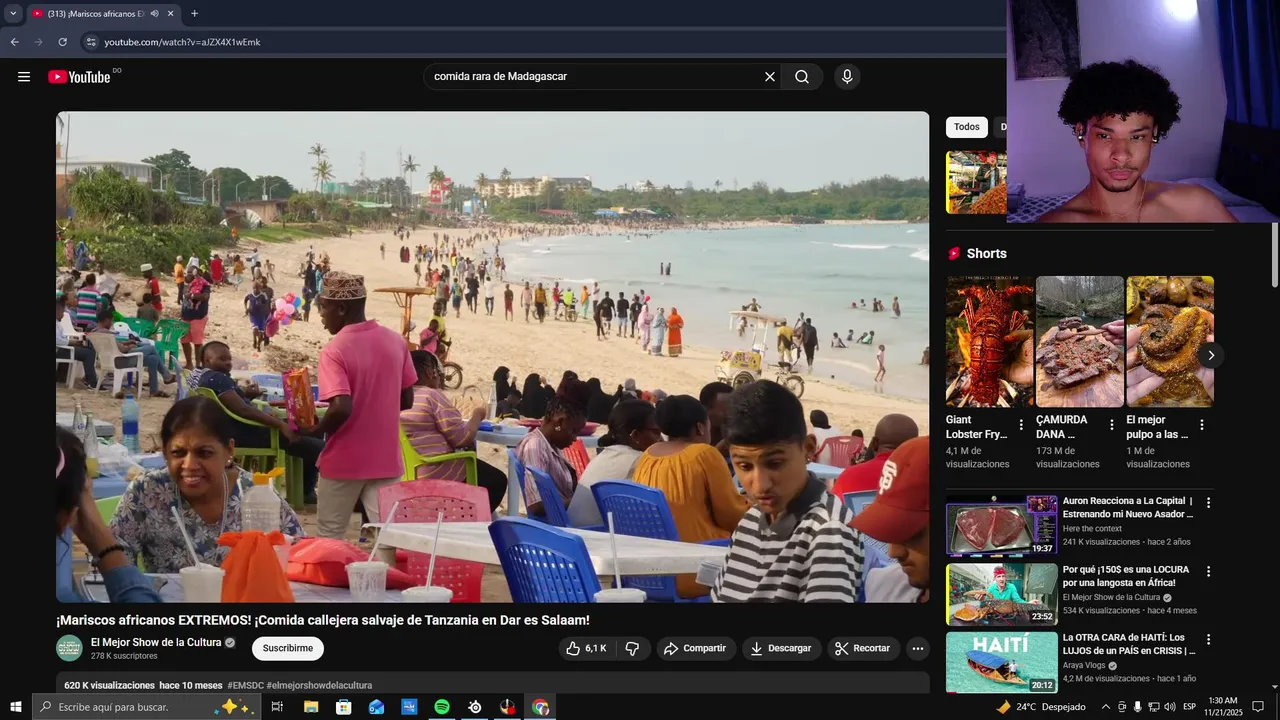Open the ESP language selector
Screen dimensions: 1280x720
point(1189,707)
